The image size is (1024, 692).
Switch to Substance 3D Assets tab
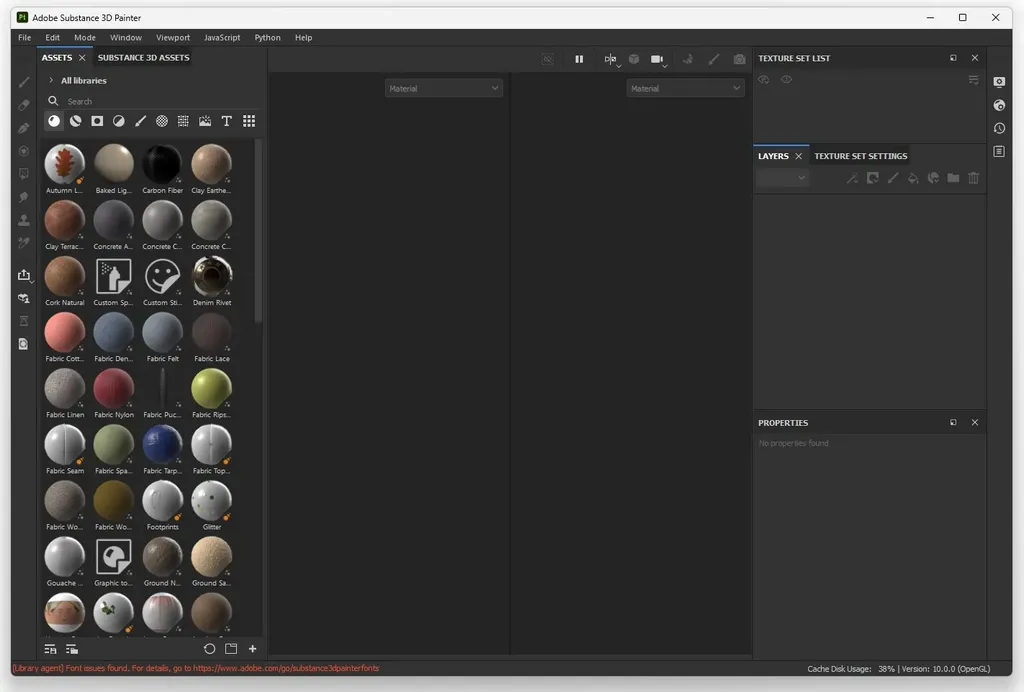[x=144, y=57]
